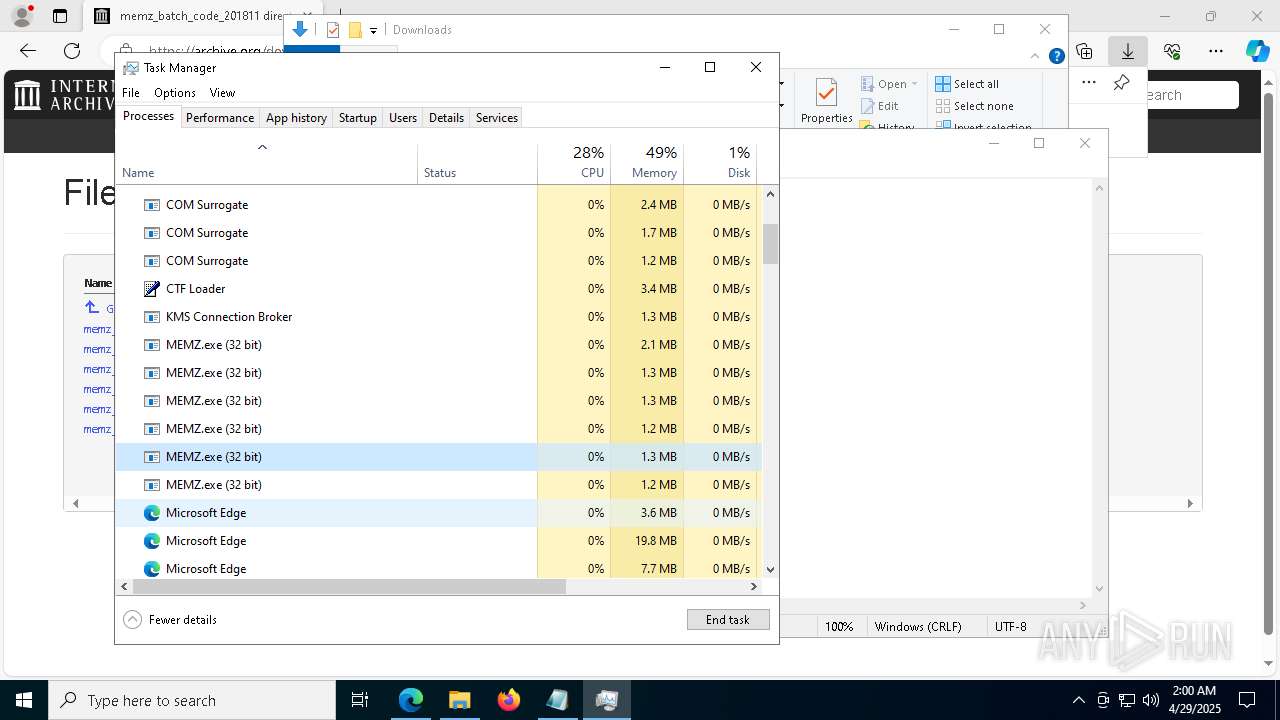Select the highlighted MEMZ.exe process row
This screenshot has width=1280, height=720.
tap(438, 456)
